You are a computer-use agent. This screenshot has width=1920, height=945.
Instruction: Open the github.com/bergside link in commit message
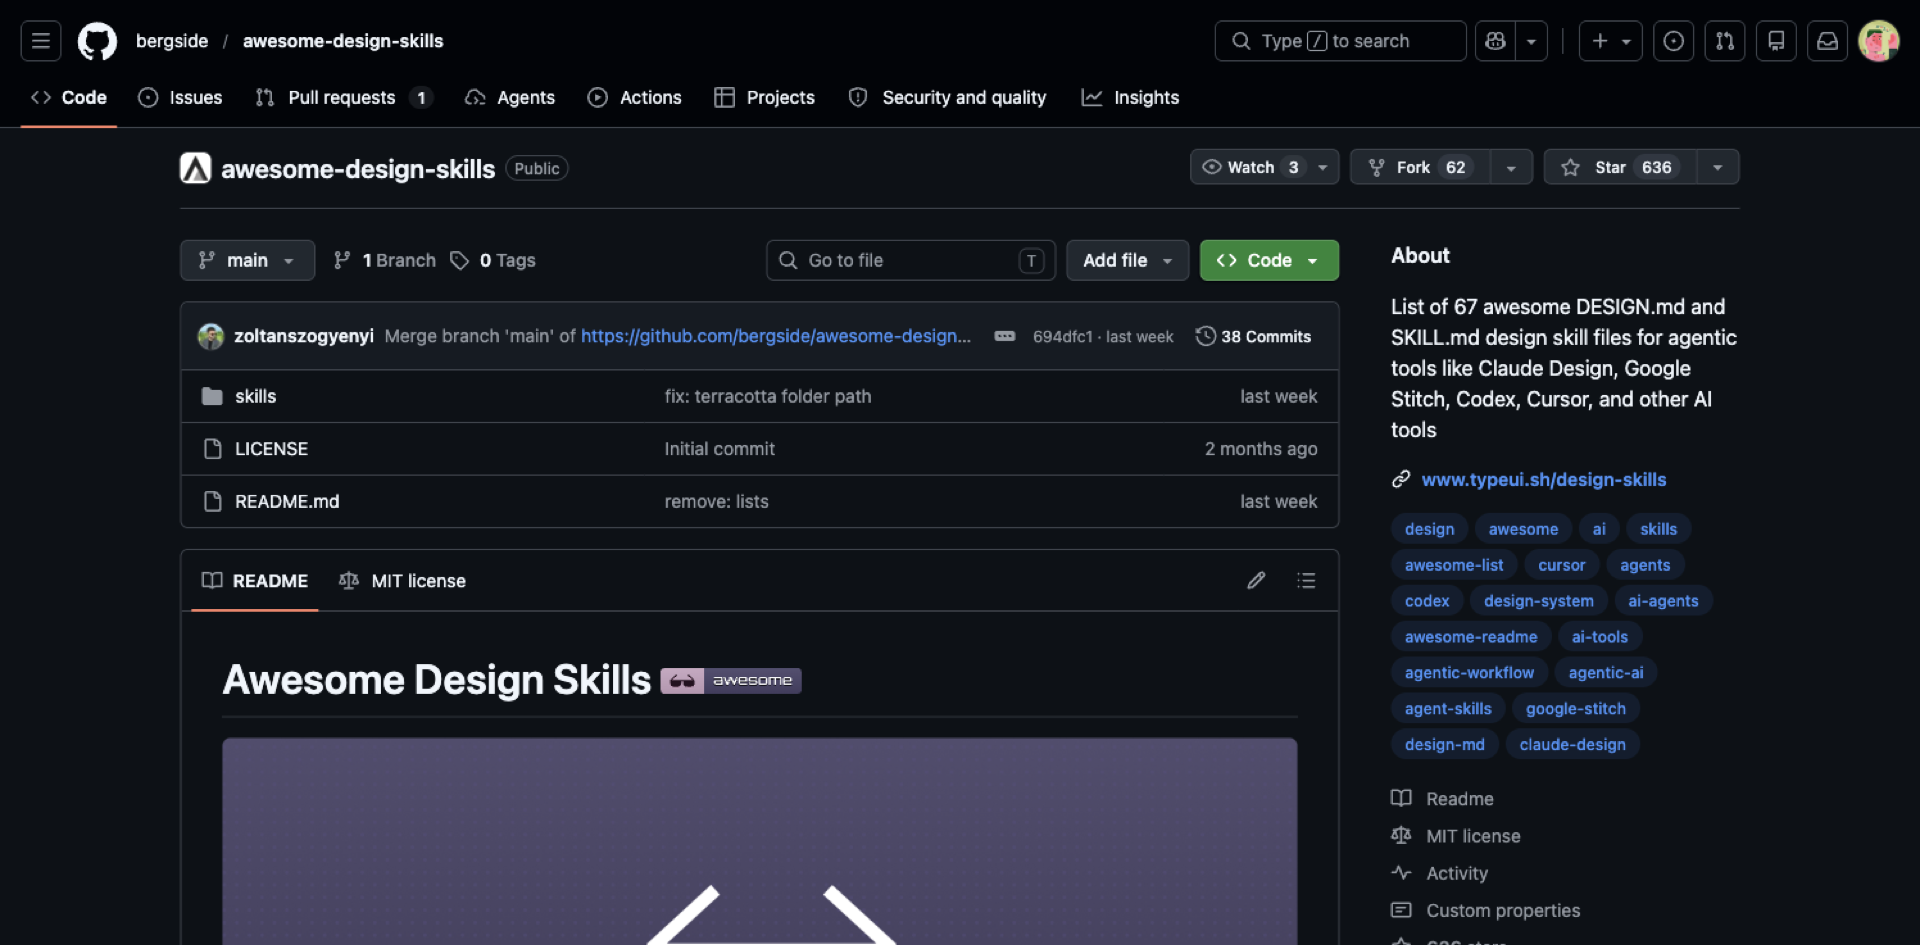(x=776, y=336)
